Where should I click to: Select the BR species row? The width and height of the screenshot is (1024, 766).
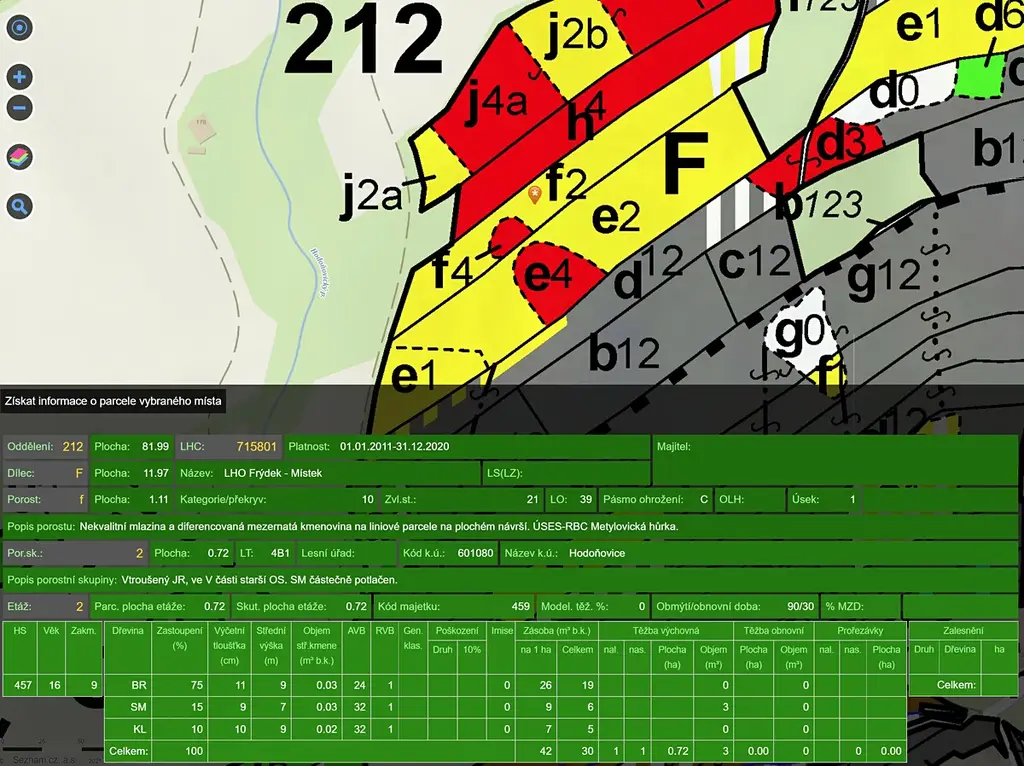pyautogui.click(x=140, y=685)
